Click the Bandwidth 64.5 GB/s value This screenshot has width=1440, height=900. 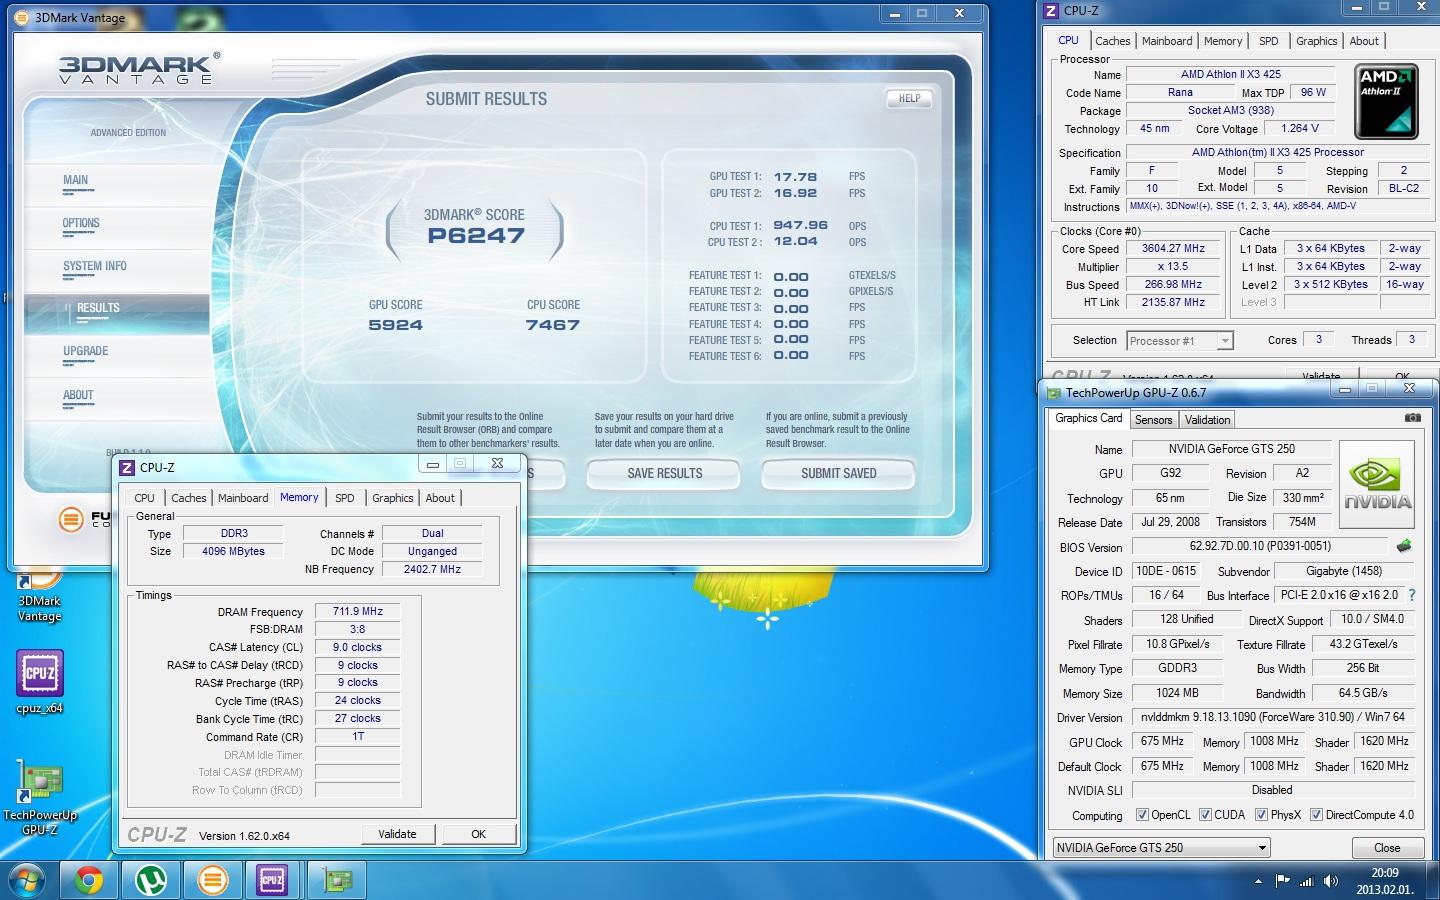pyautogui.click(x=1363, y=693)
